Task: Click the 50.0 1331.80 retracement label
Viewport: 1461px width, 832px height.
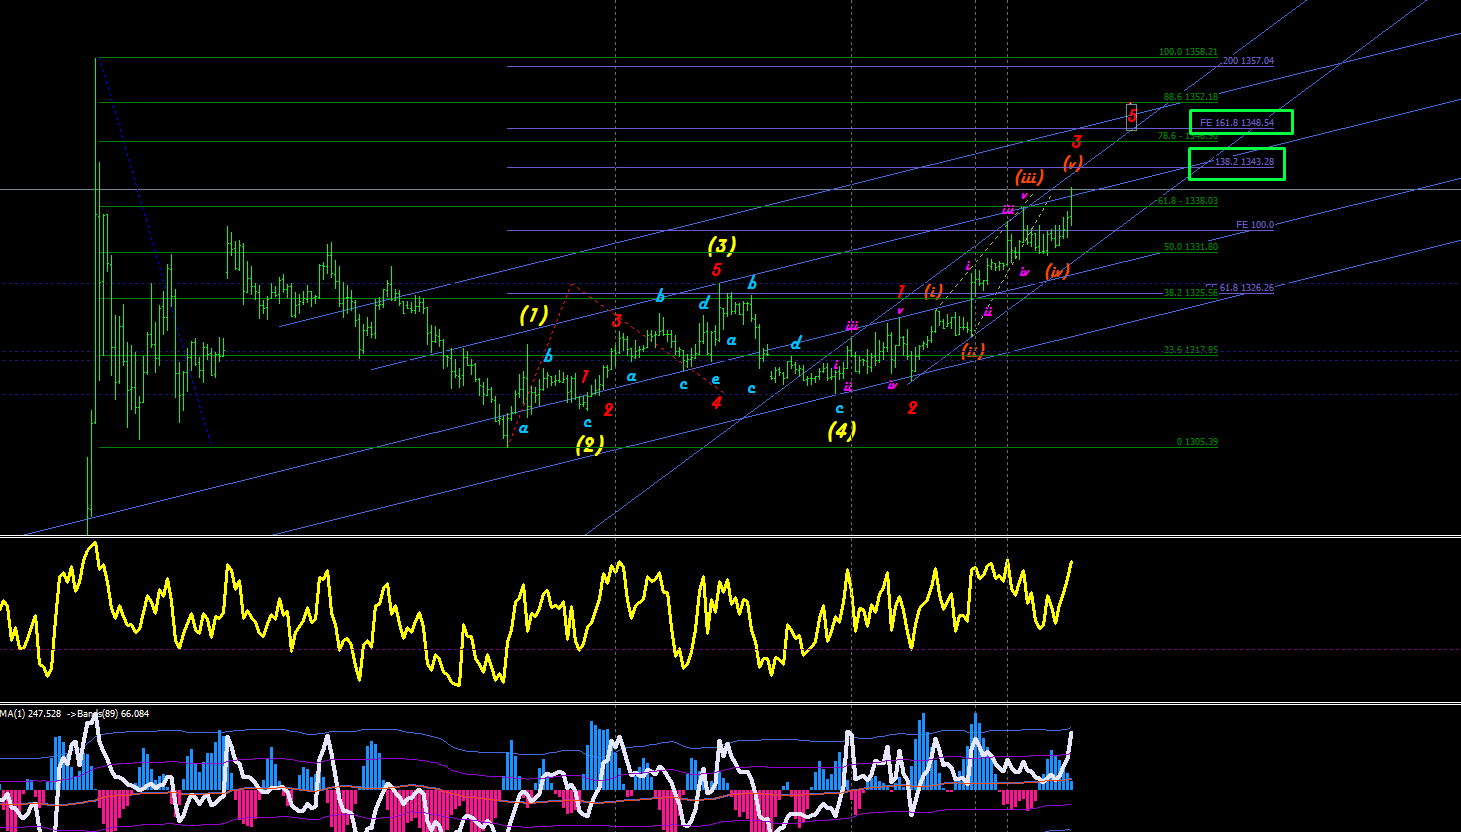Action: [x=1191, y=247]
